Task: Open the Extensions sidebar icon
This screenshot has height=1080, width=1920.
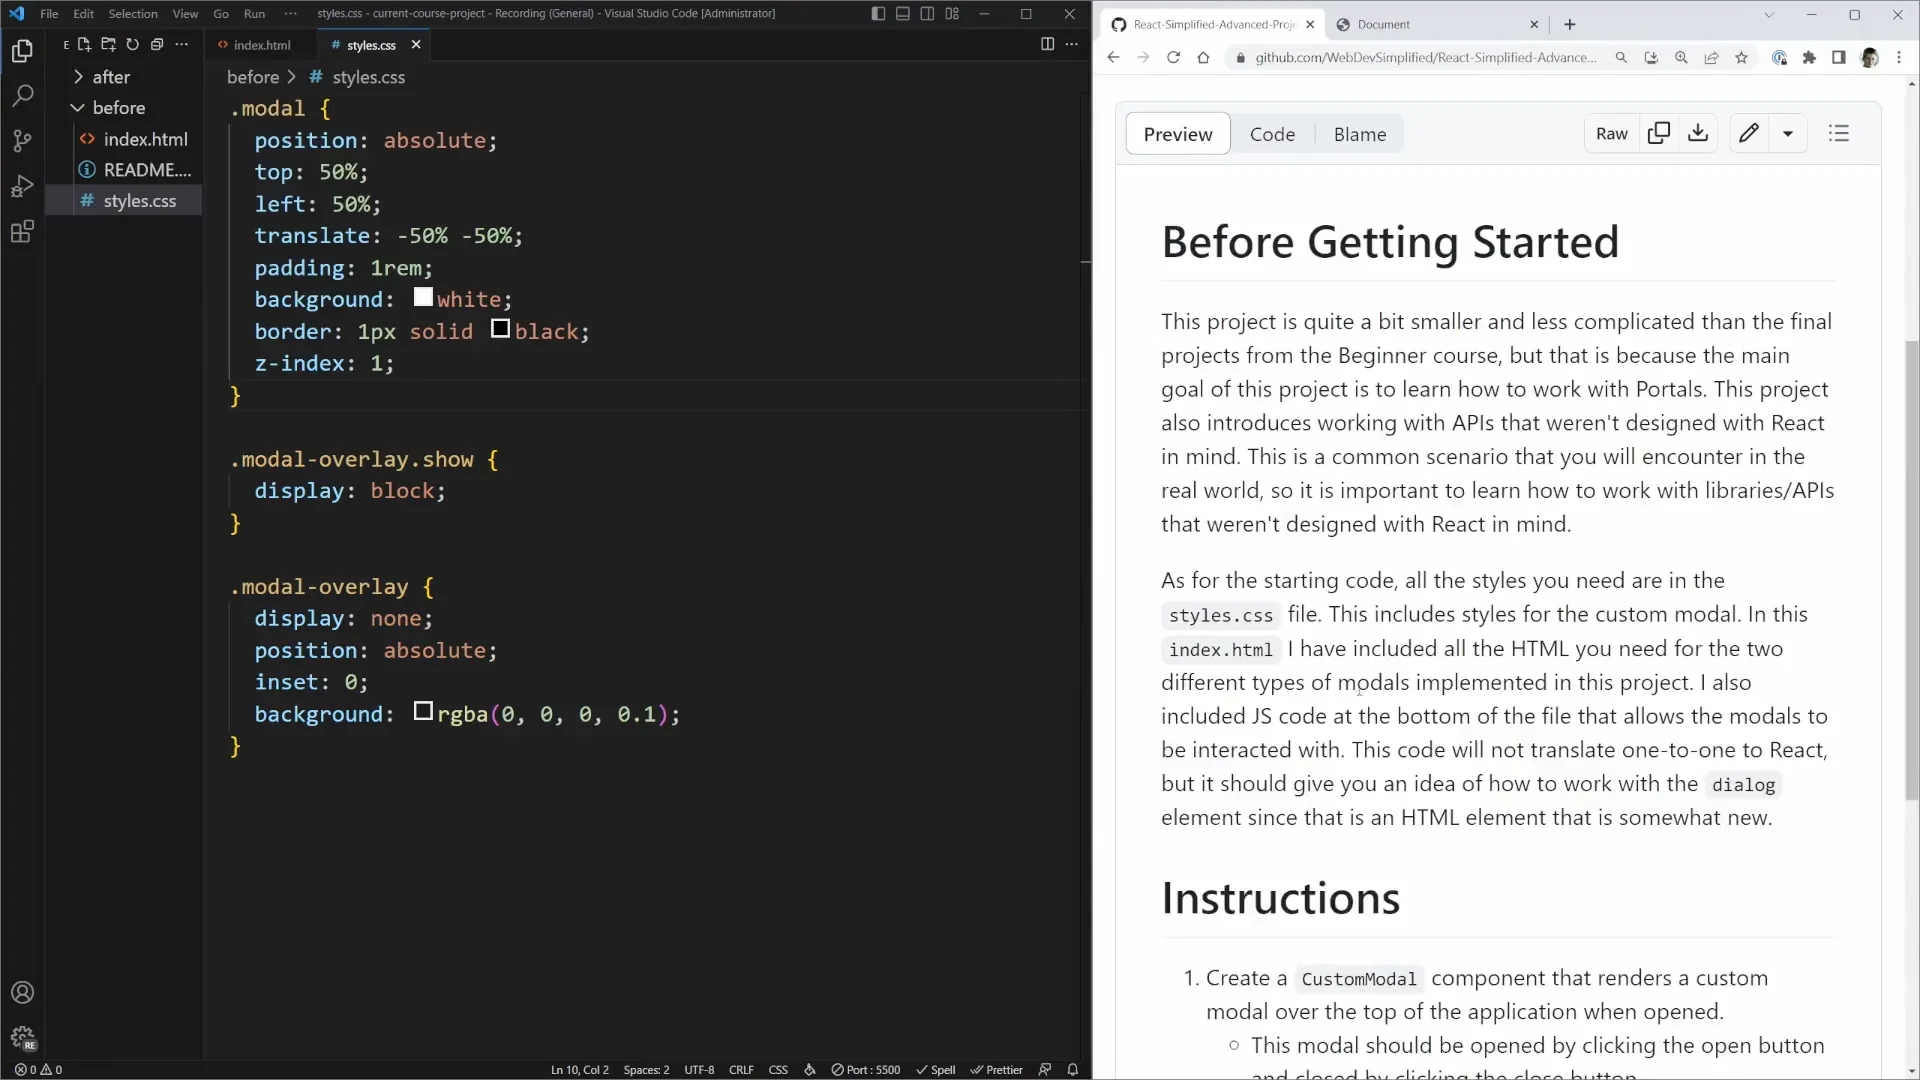Action: pos(22,232)
